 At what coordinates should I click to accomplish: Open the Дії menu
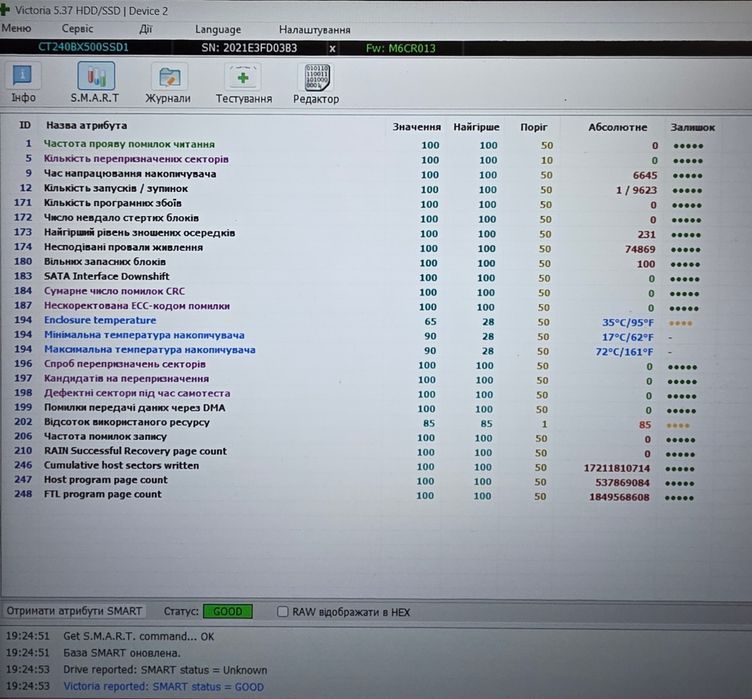(145, 29)
